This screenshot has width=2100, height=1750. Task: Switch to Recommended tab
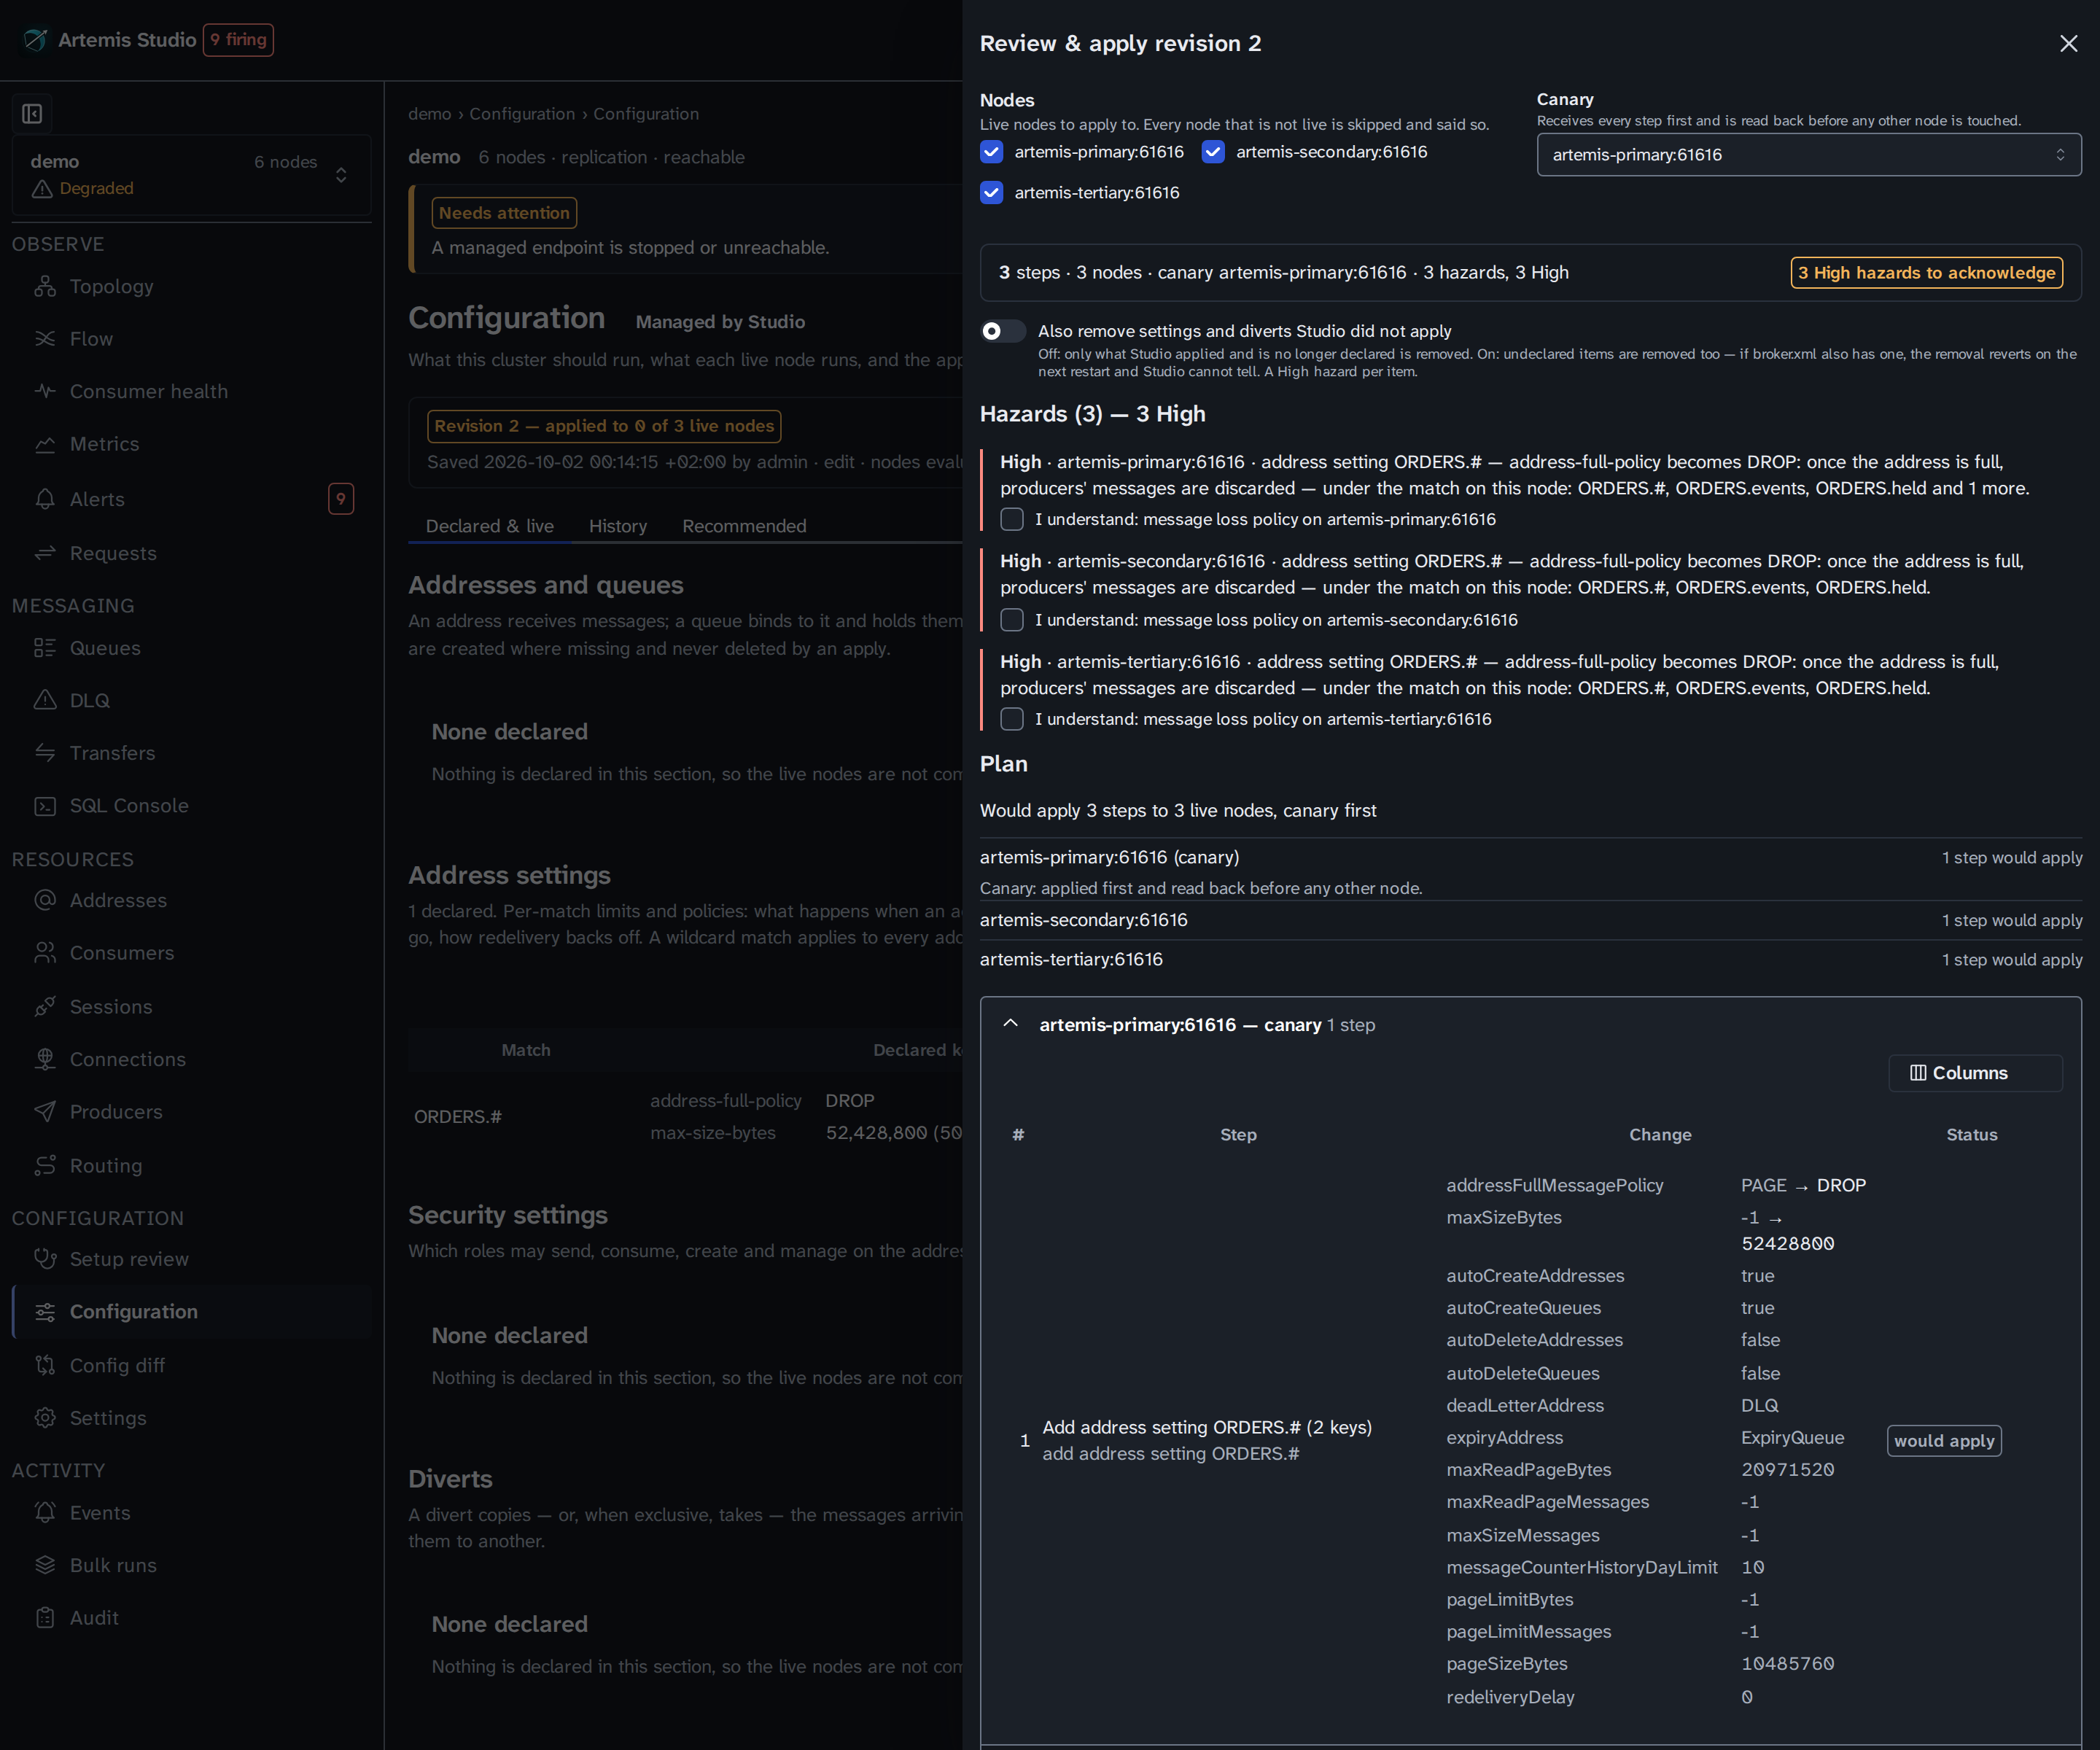(744, 526)
